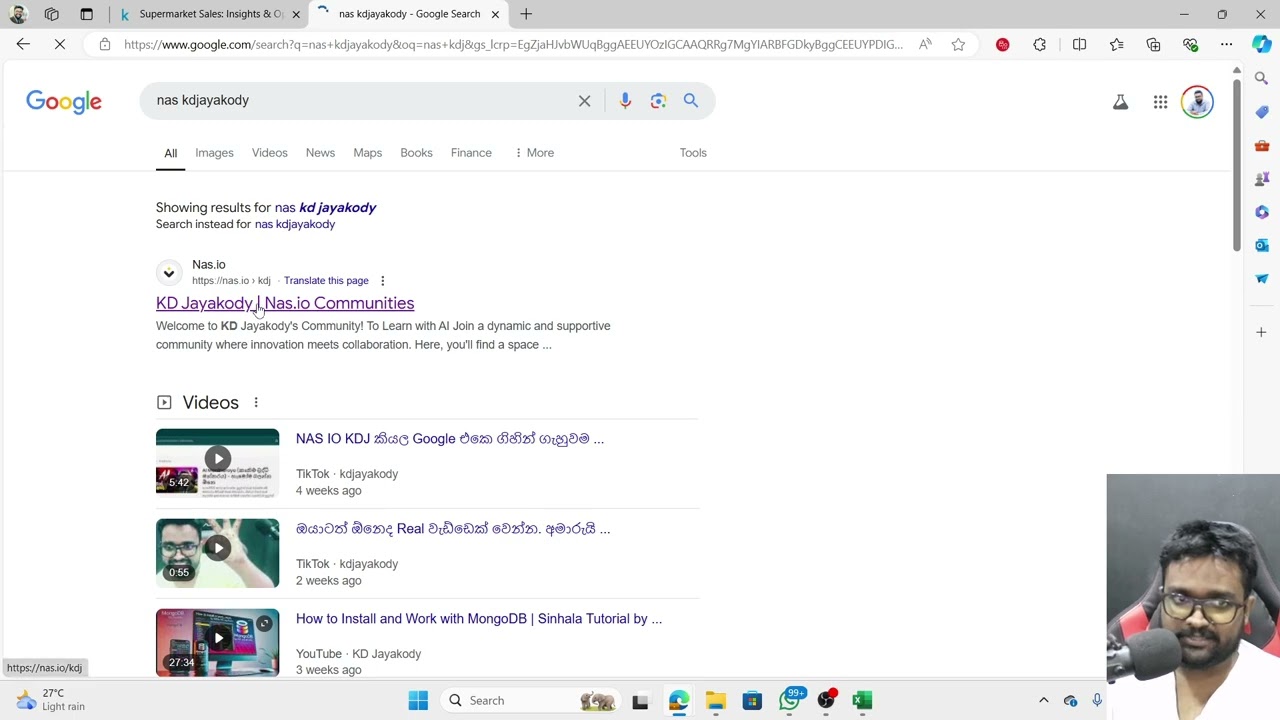Clear the Google search box
The image size is (1280, 720).
point(584,100)
